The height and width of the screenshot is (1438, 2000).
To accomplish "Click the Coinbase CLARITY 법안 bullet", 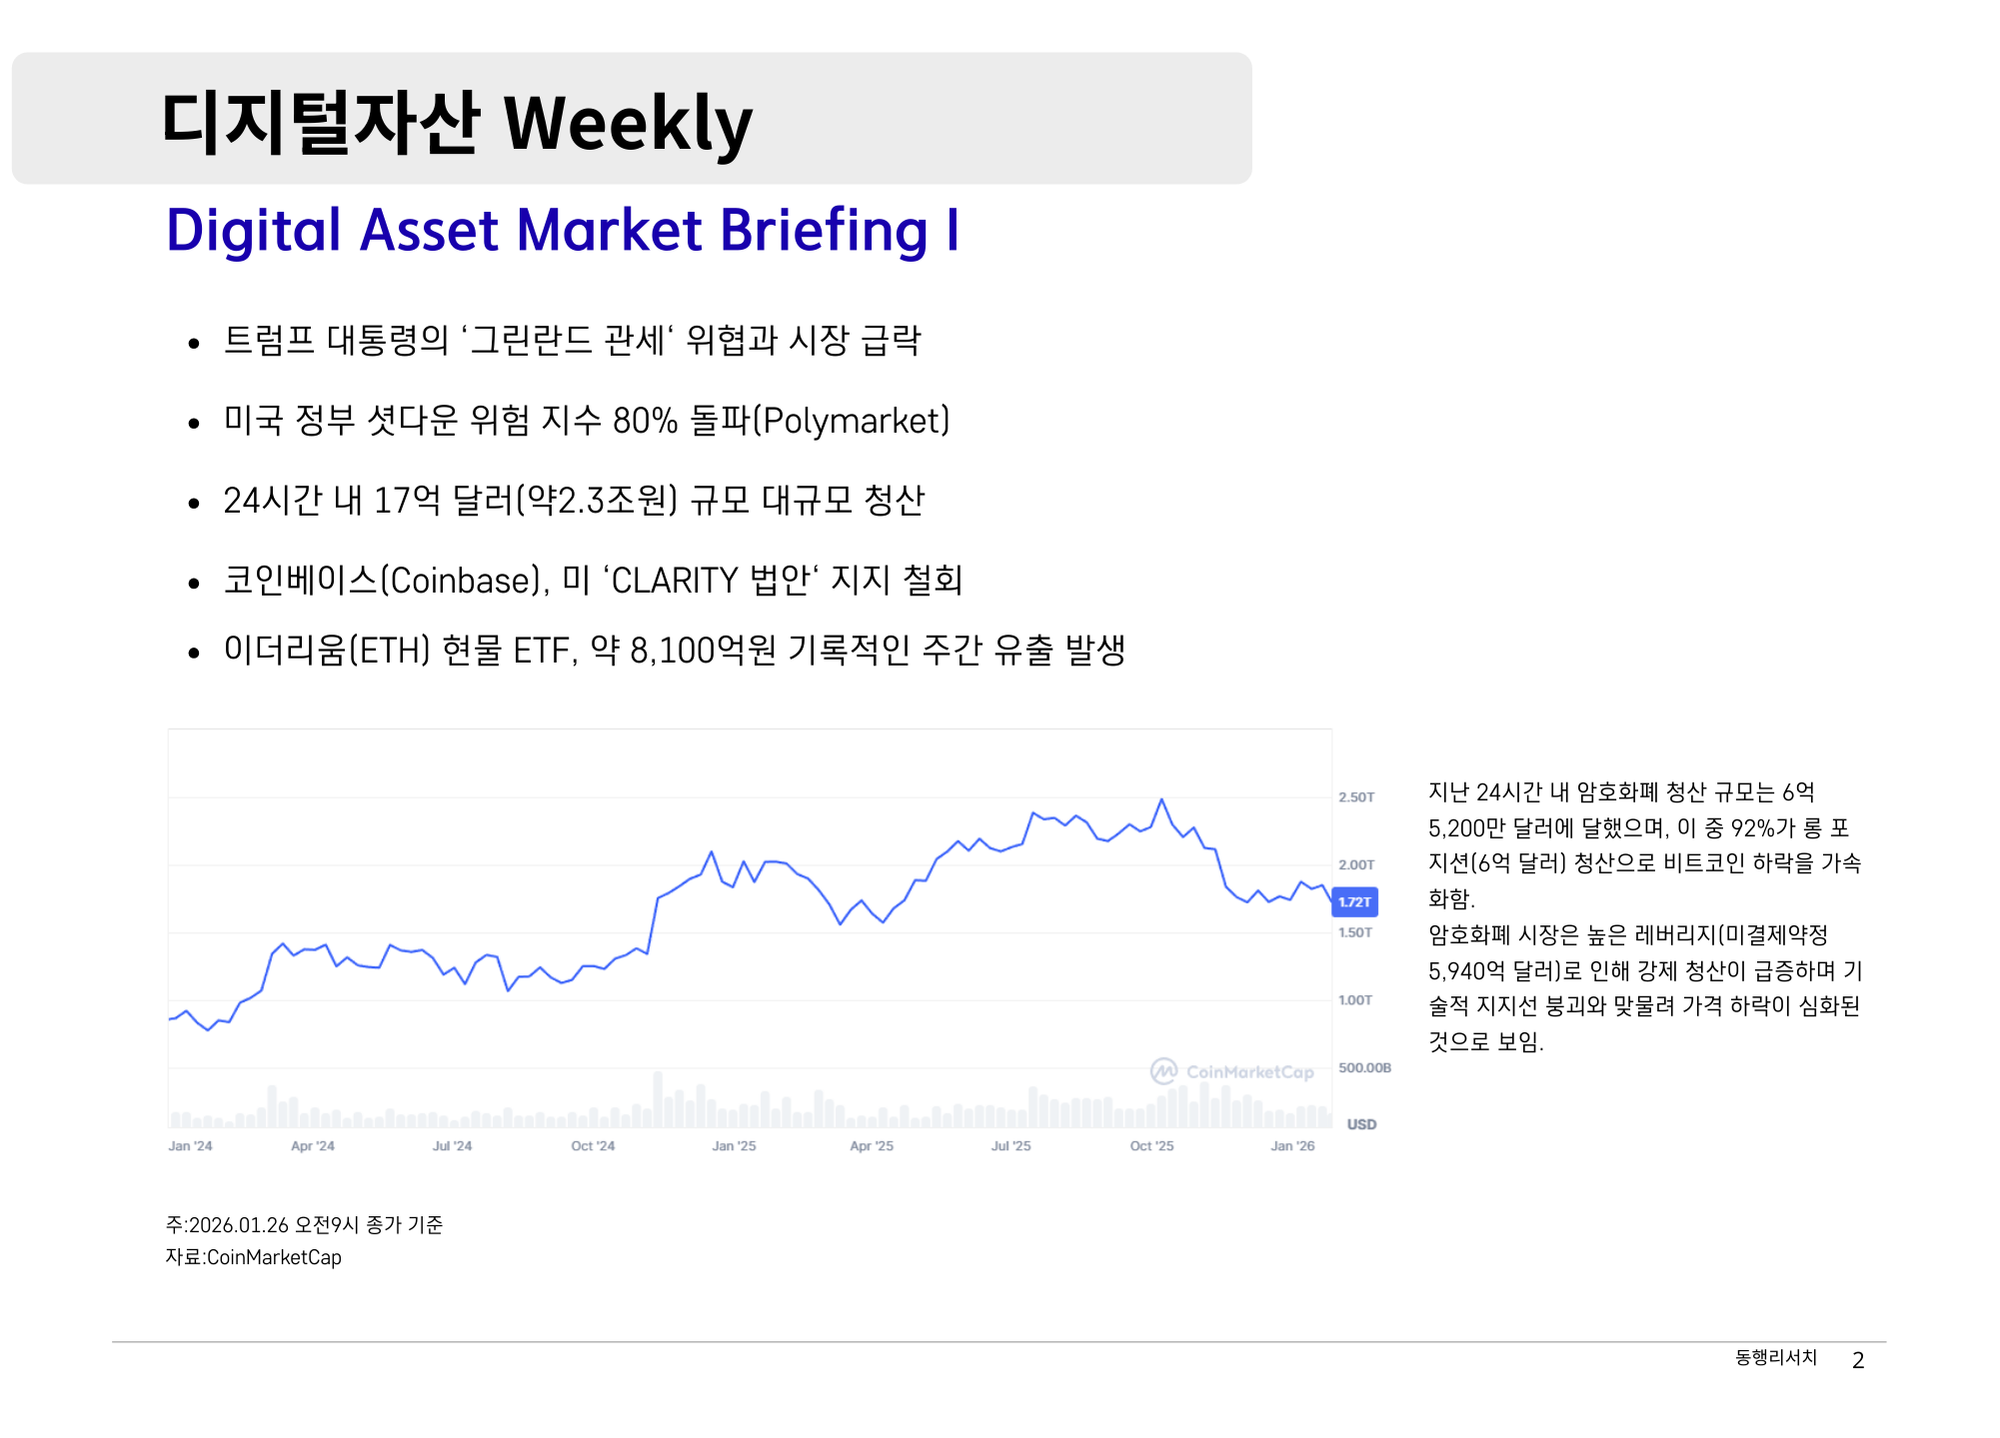I will [x=592, y=580].
